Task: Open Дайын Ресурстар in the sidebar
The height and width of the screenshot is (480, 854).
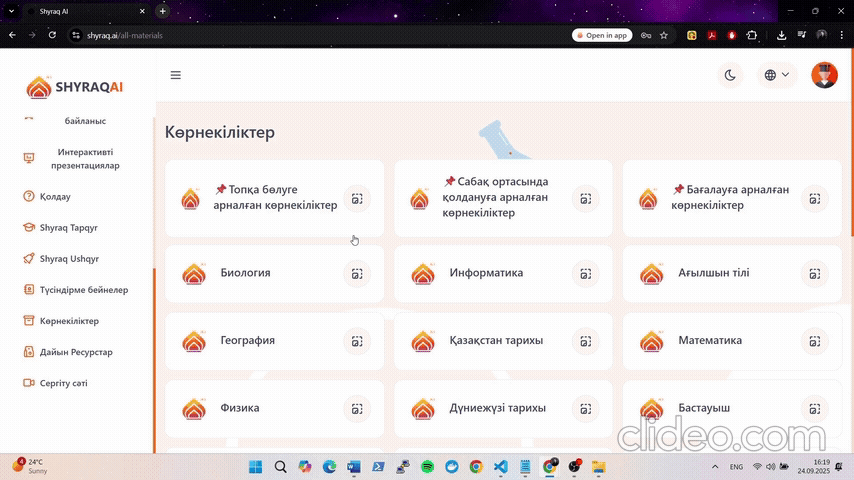Action: point(76,352)
